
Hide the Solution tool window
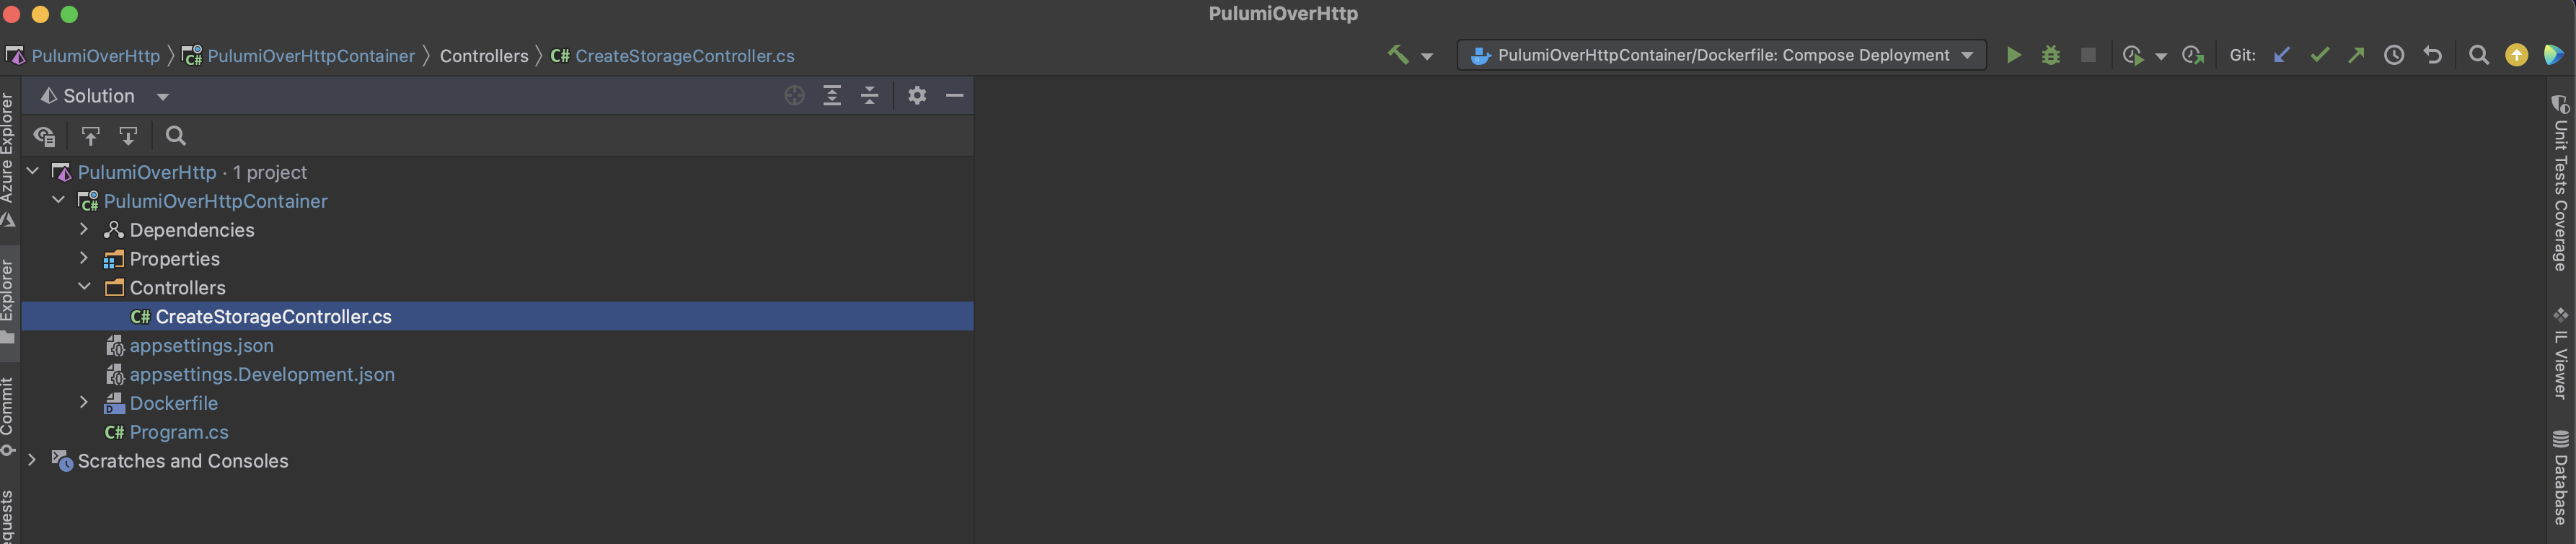point(955,95)
